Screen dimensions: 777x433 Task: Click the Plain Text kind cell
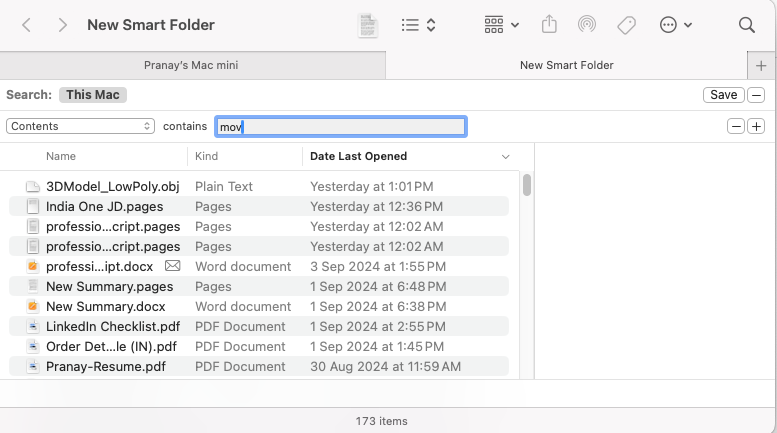(x=224, y=187)
